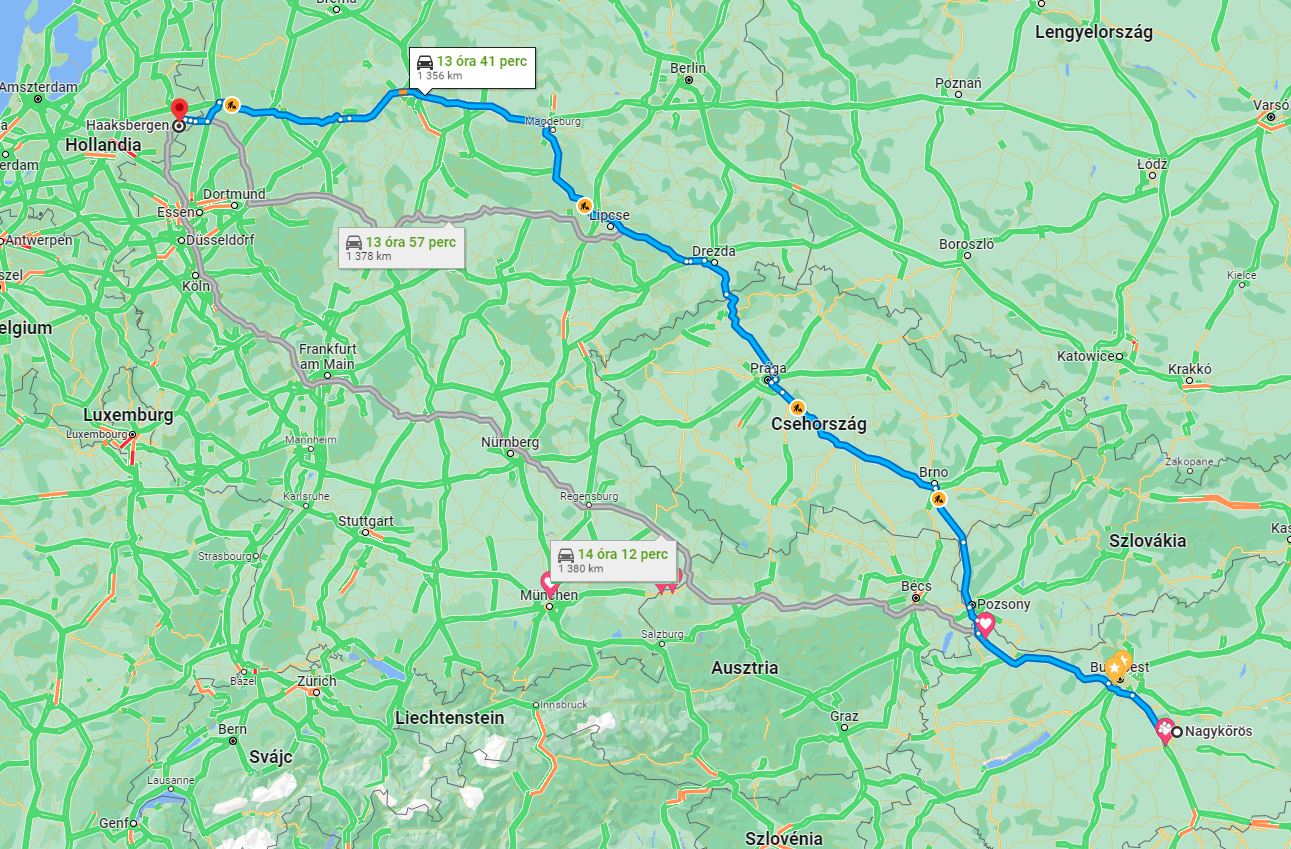Open the roadwork alert southeast of Prága

798,407
